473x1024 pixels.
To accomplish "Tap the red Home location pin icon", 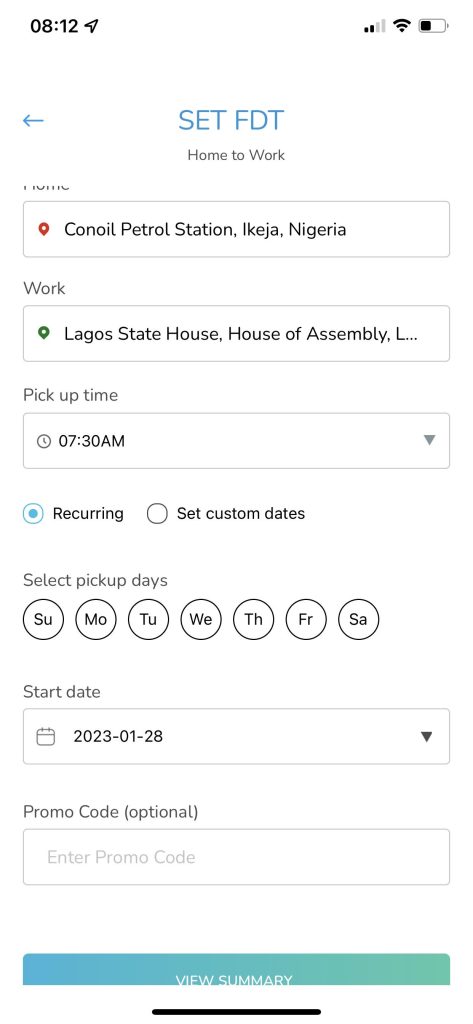I will (x=44, y=229).
